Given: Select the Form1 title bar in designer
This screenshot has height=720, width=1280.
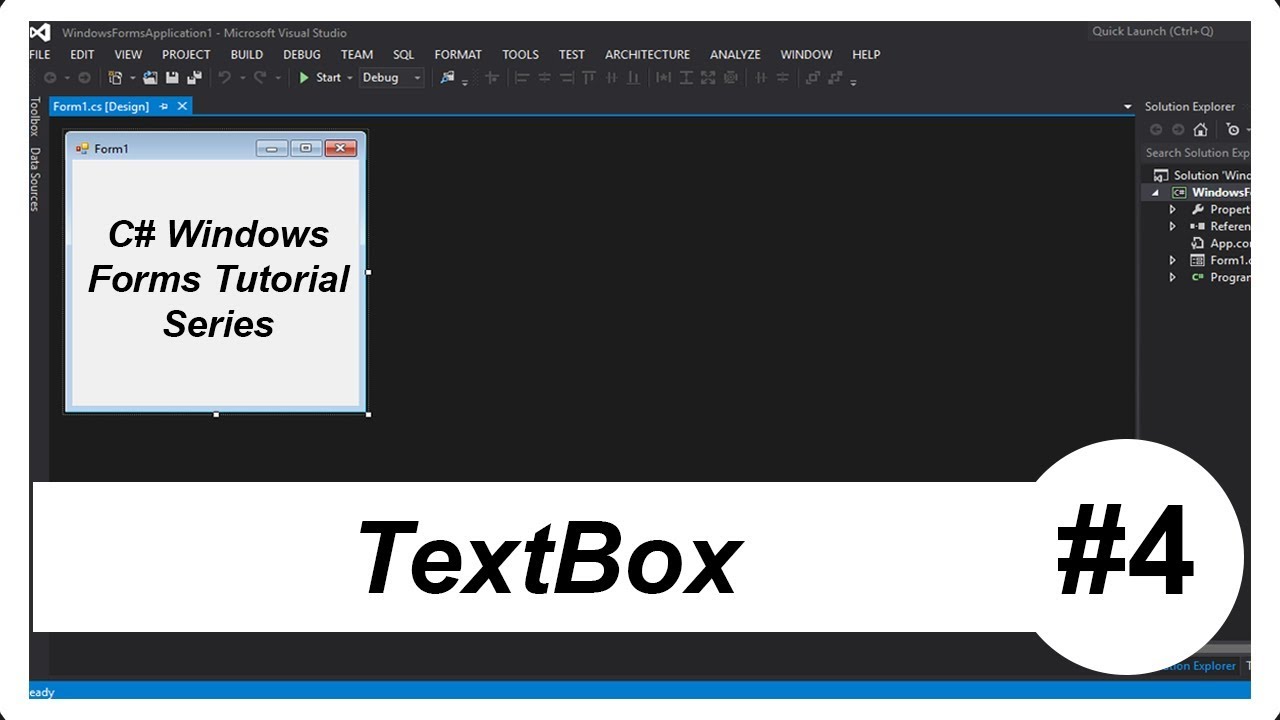Looking at the screenshot, I should [x=216, y=148].
